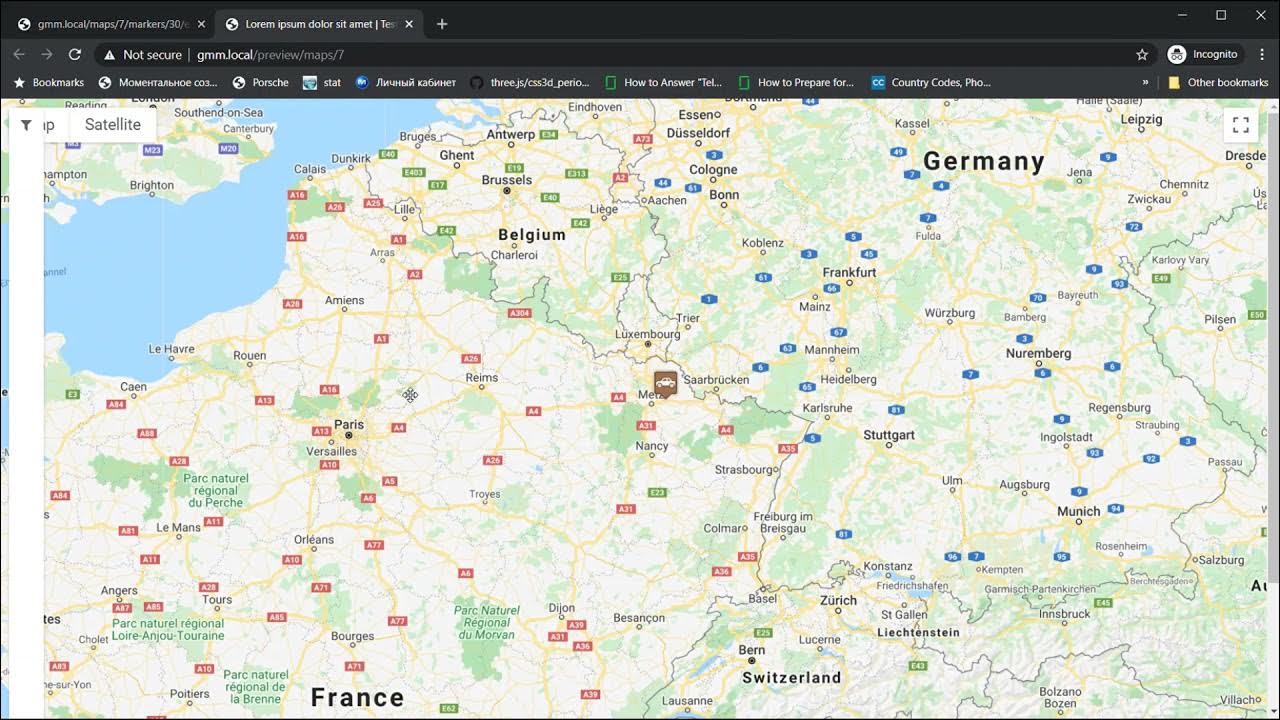The height and width of the screenshot is (720, 1280).
Task: Click the Switzerland country label
Action: (792, 677)
